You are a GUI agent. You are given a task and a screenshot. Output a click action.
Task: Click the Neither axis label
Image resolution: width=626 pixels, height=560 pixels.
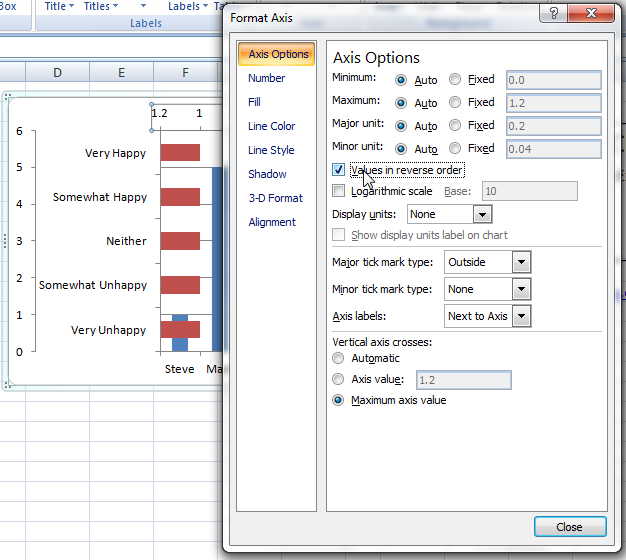[126, 241]
